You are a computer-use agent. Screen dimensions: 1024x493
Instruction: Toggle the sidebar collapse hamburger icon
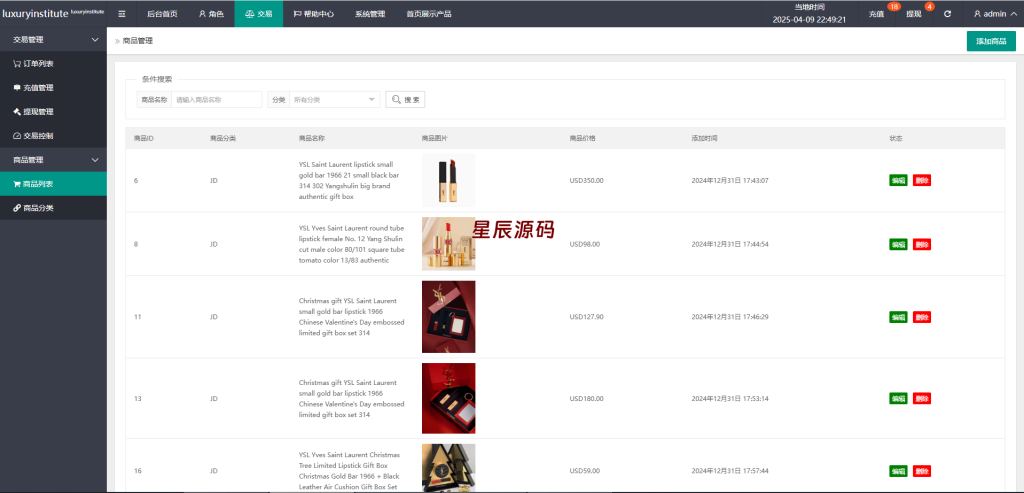pos(121,14)
